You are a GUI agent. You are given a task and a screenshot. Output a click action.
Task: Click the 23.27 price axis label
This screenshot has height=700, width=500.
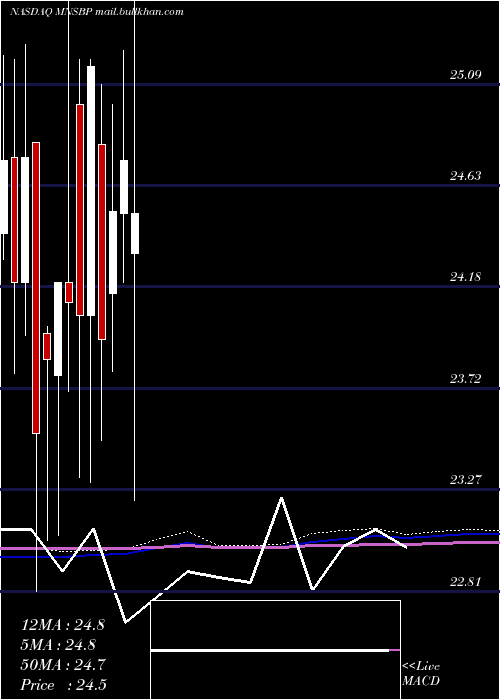point(466,480)
